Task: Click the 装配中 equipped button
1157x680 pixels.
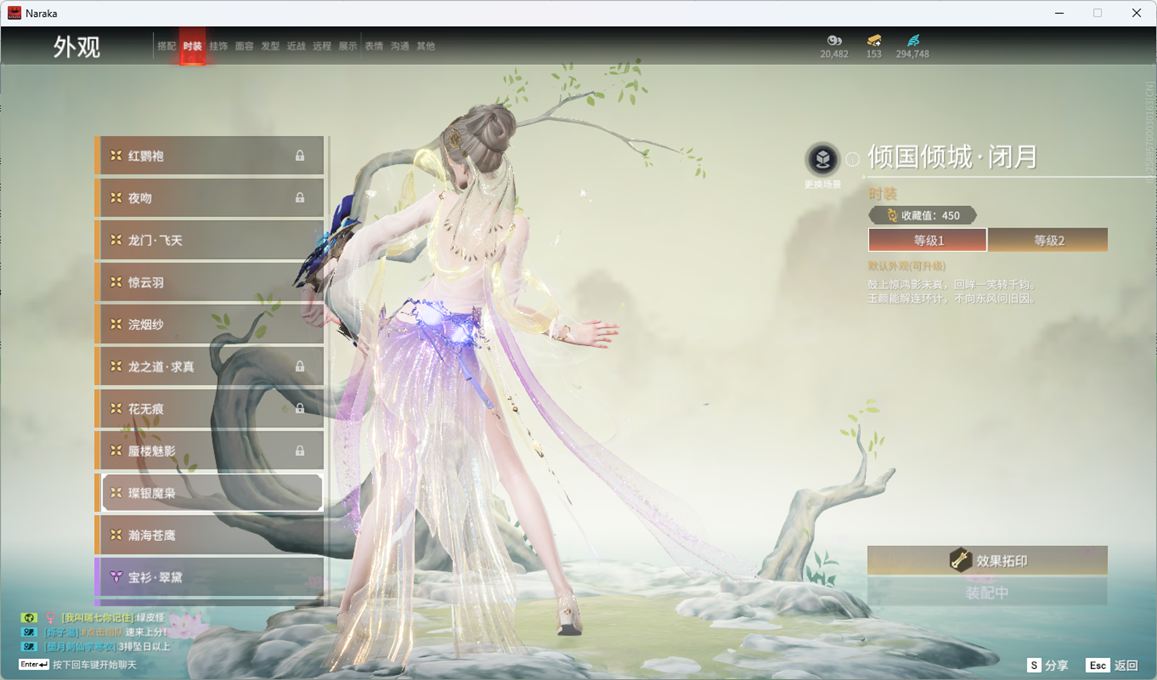Action: coord(987,592)
